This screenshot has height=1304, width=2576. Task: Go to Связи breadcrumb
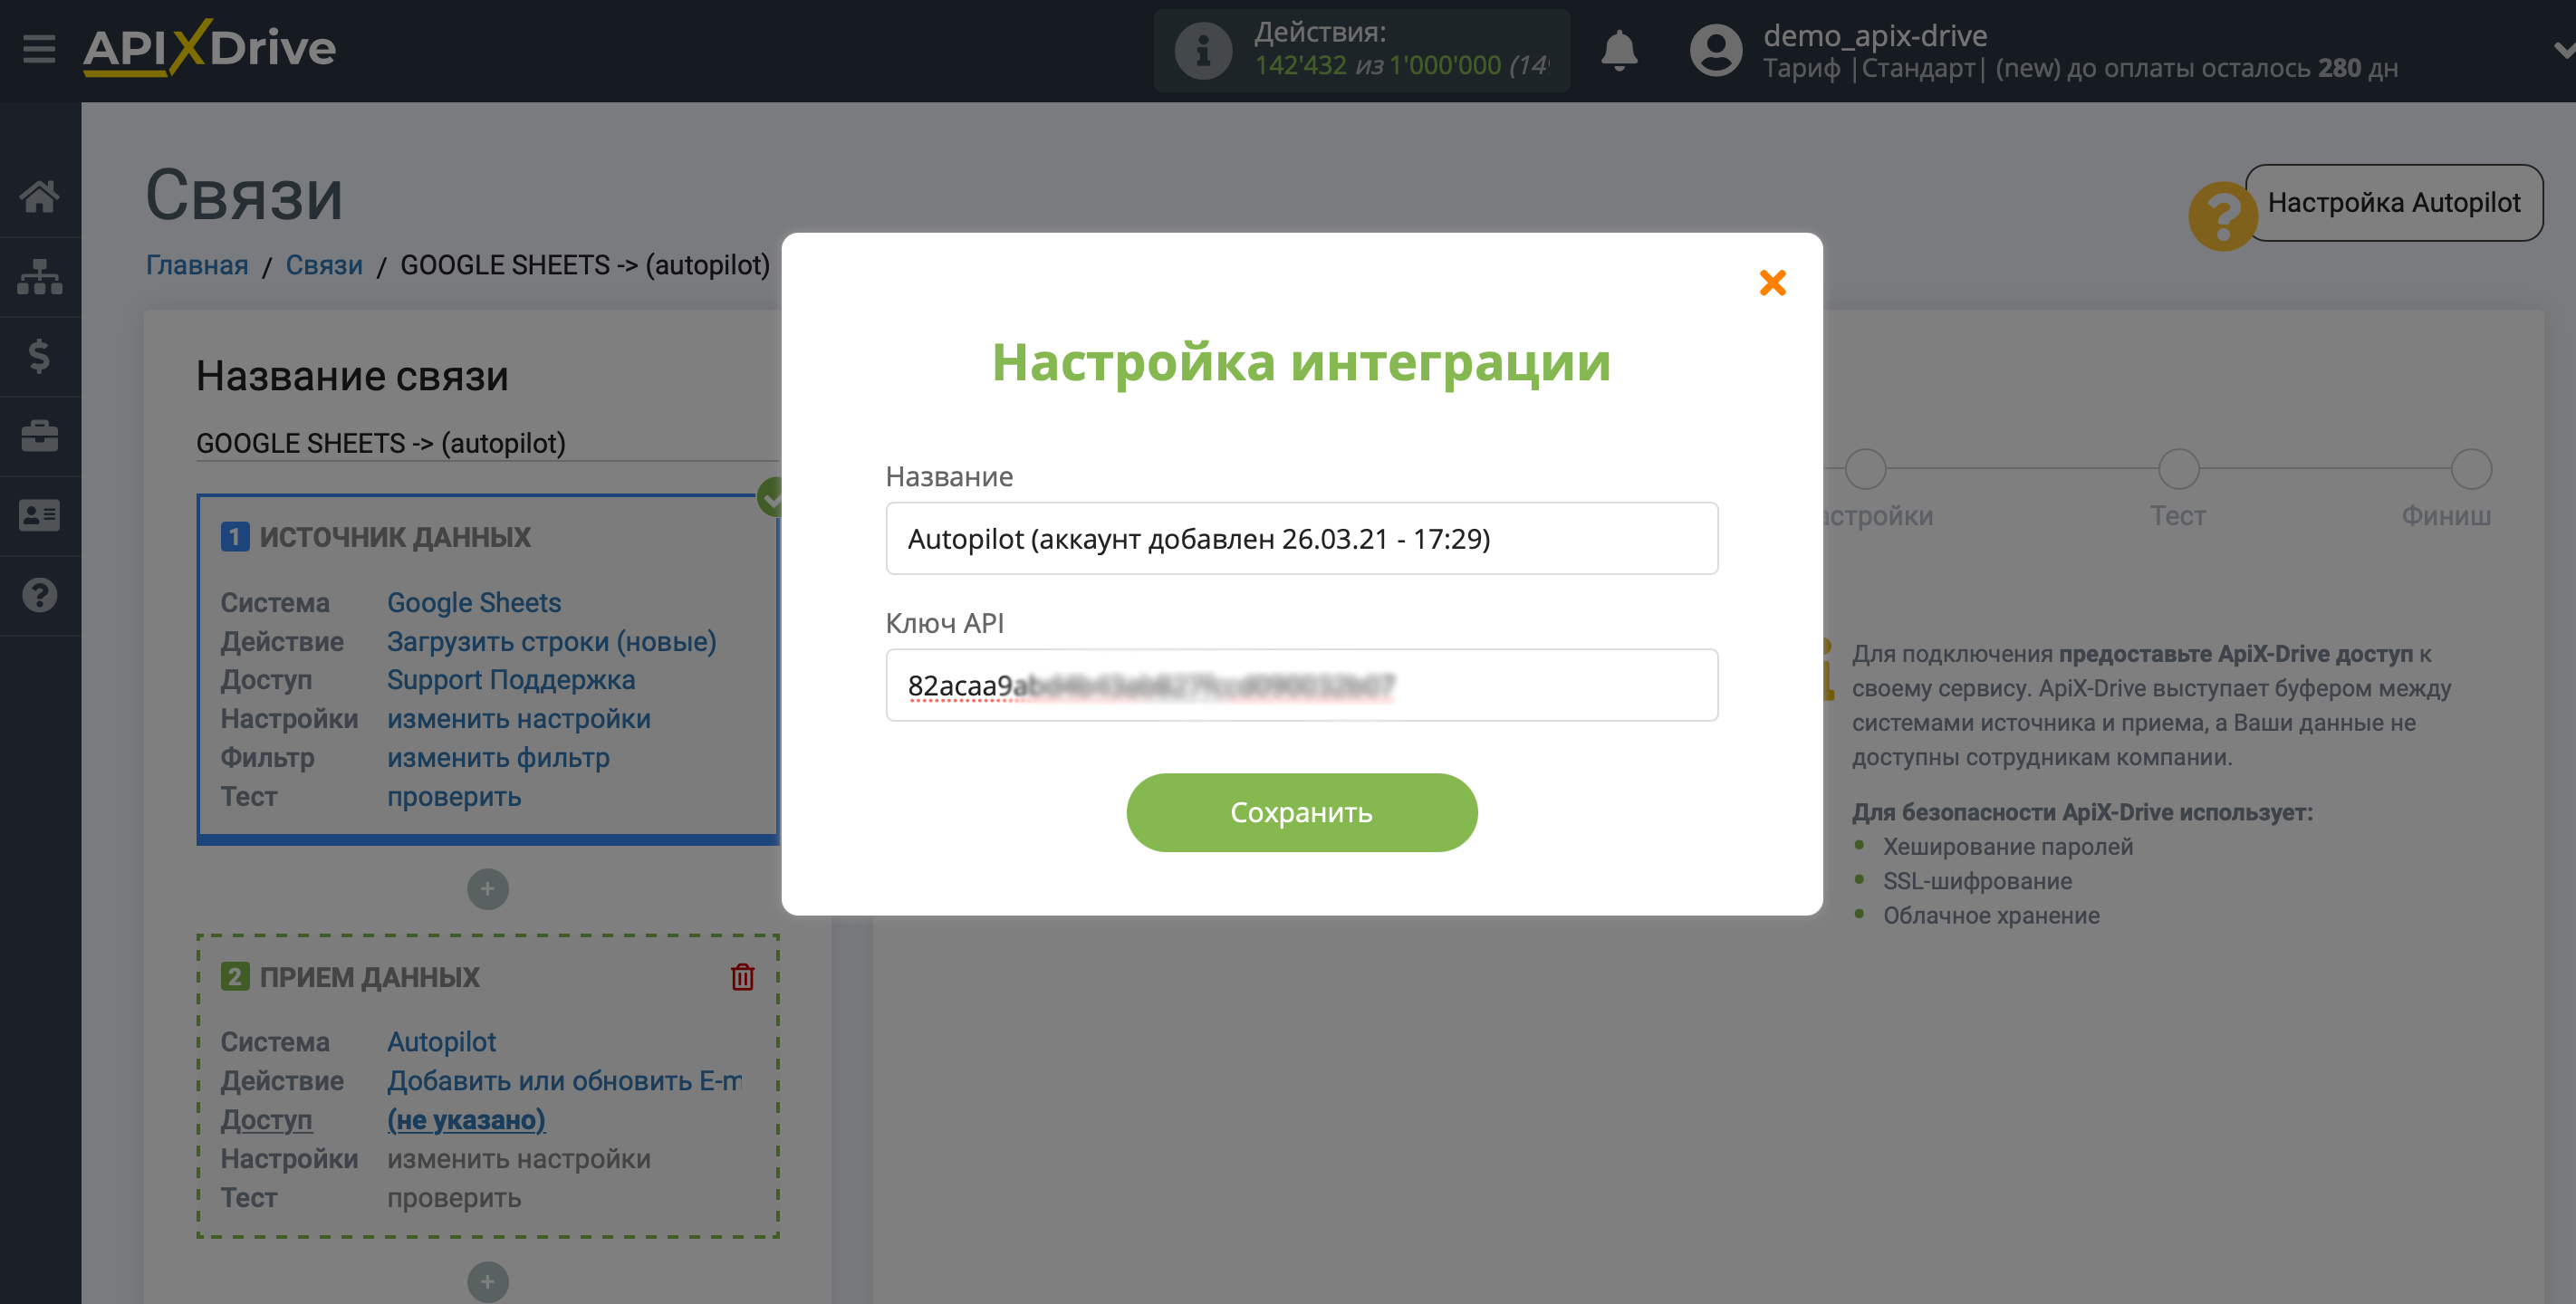(x=324, y=265)
